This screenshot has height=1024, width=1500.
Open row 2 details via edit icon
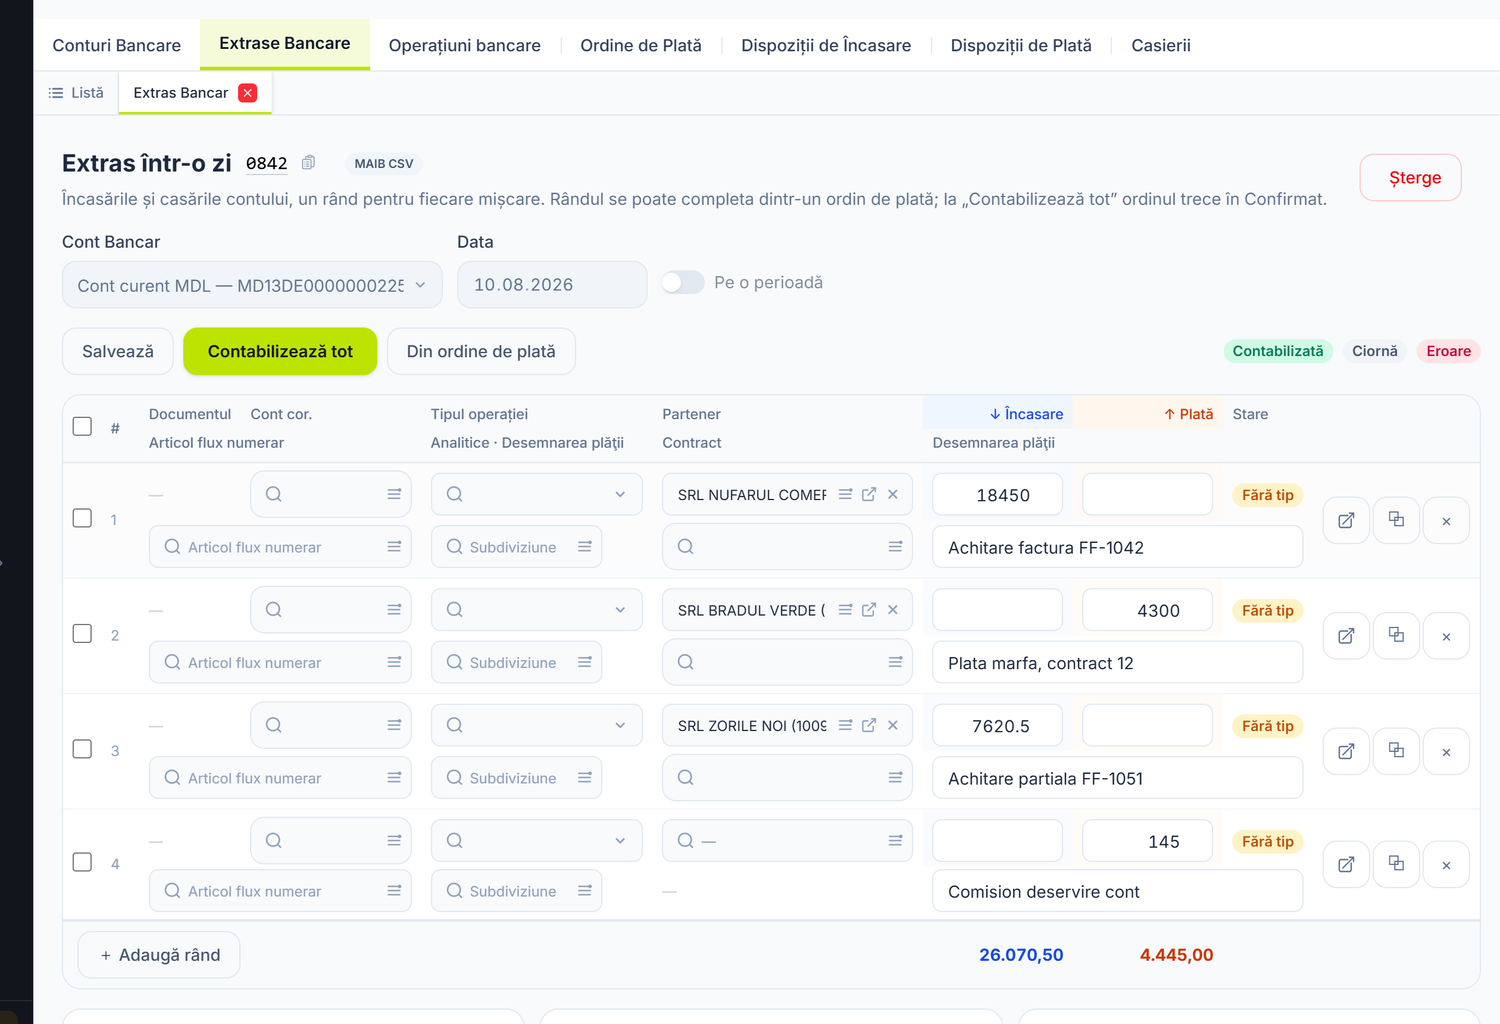pos(1346,636)
